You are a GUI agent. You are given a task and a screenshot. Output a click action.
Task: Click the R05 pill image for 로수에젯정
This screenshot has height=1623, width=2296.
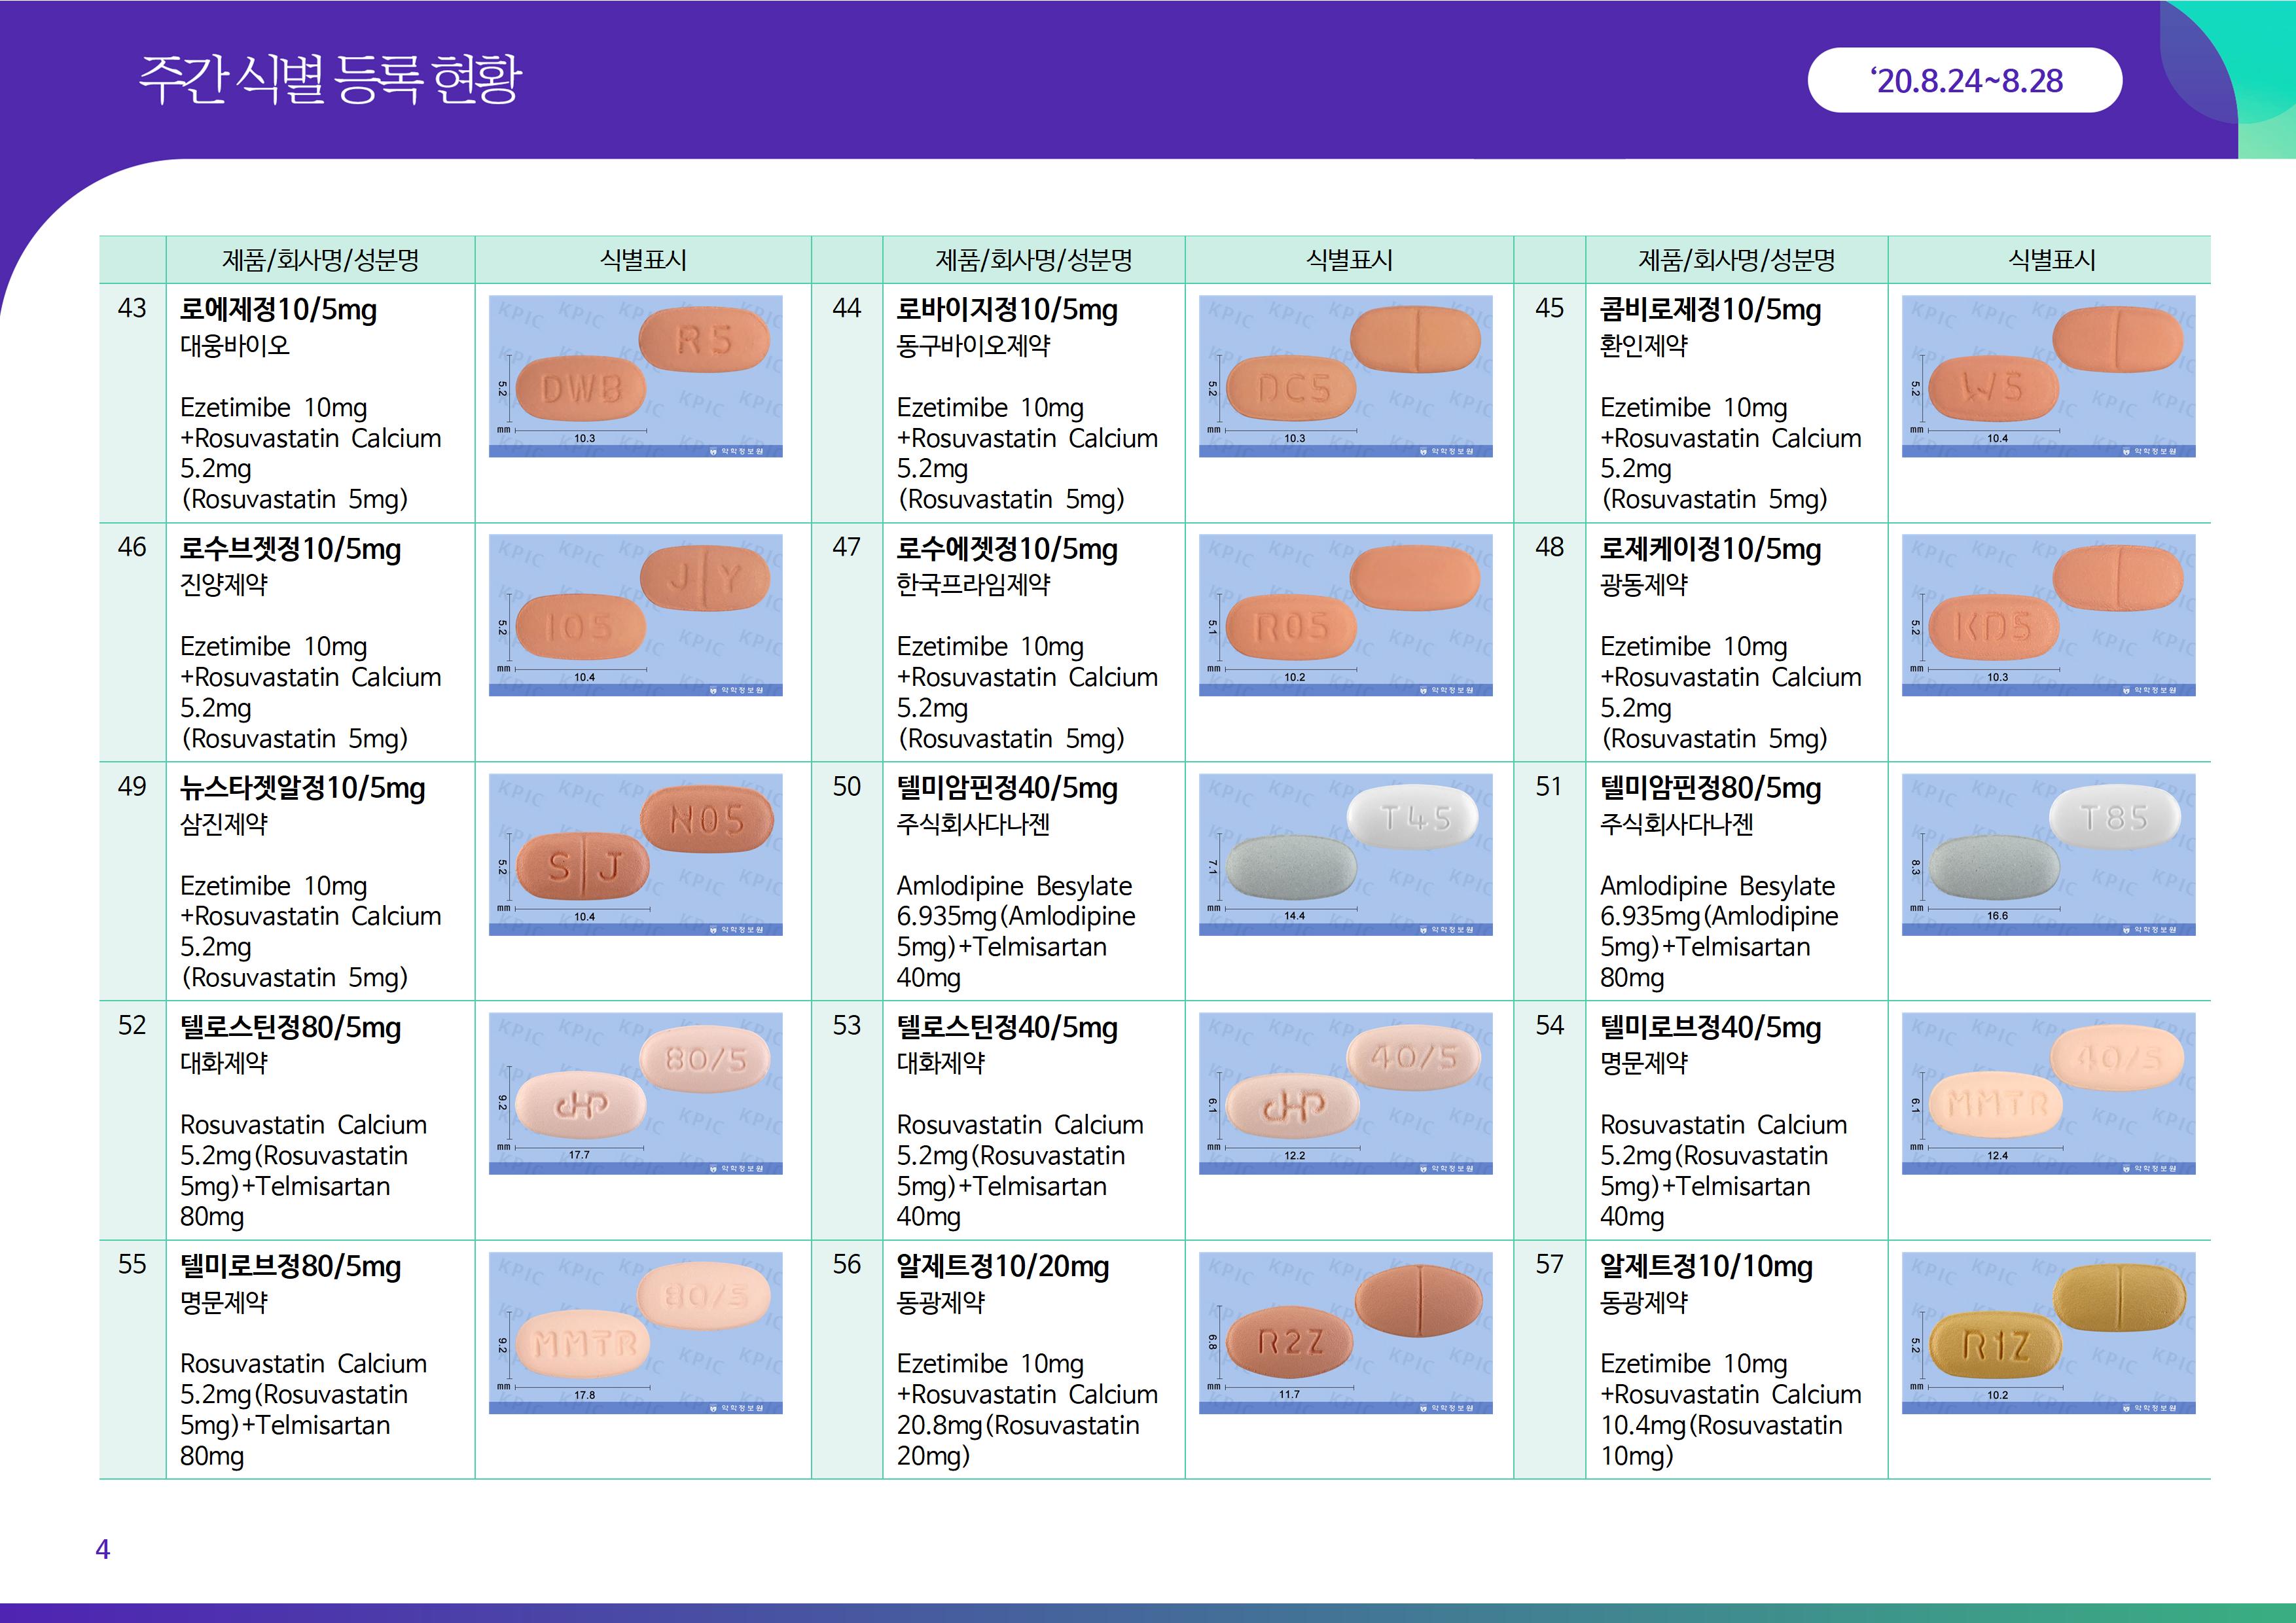pyautogui.click(x=1345, y=615)
